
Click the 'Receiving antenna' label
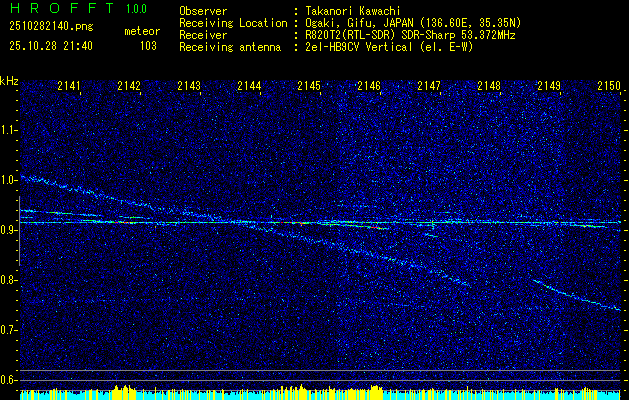(x=230, y=47)
